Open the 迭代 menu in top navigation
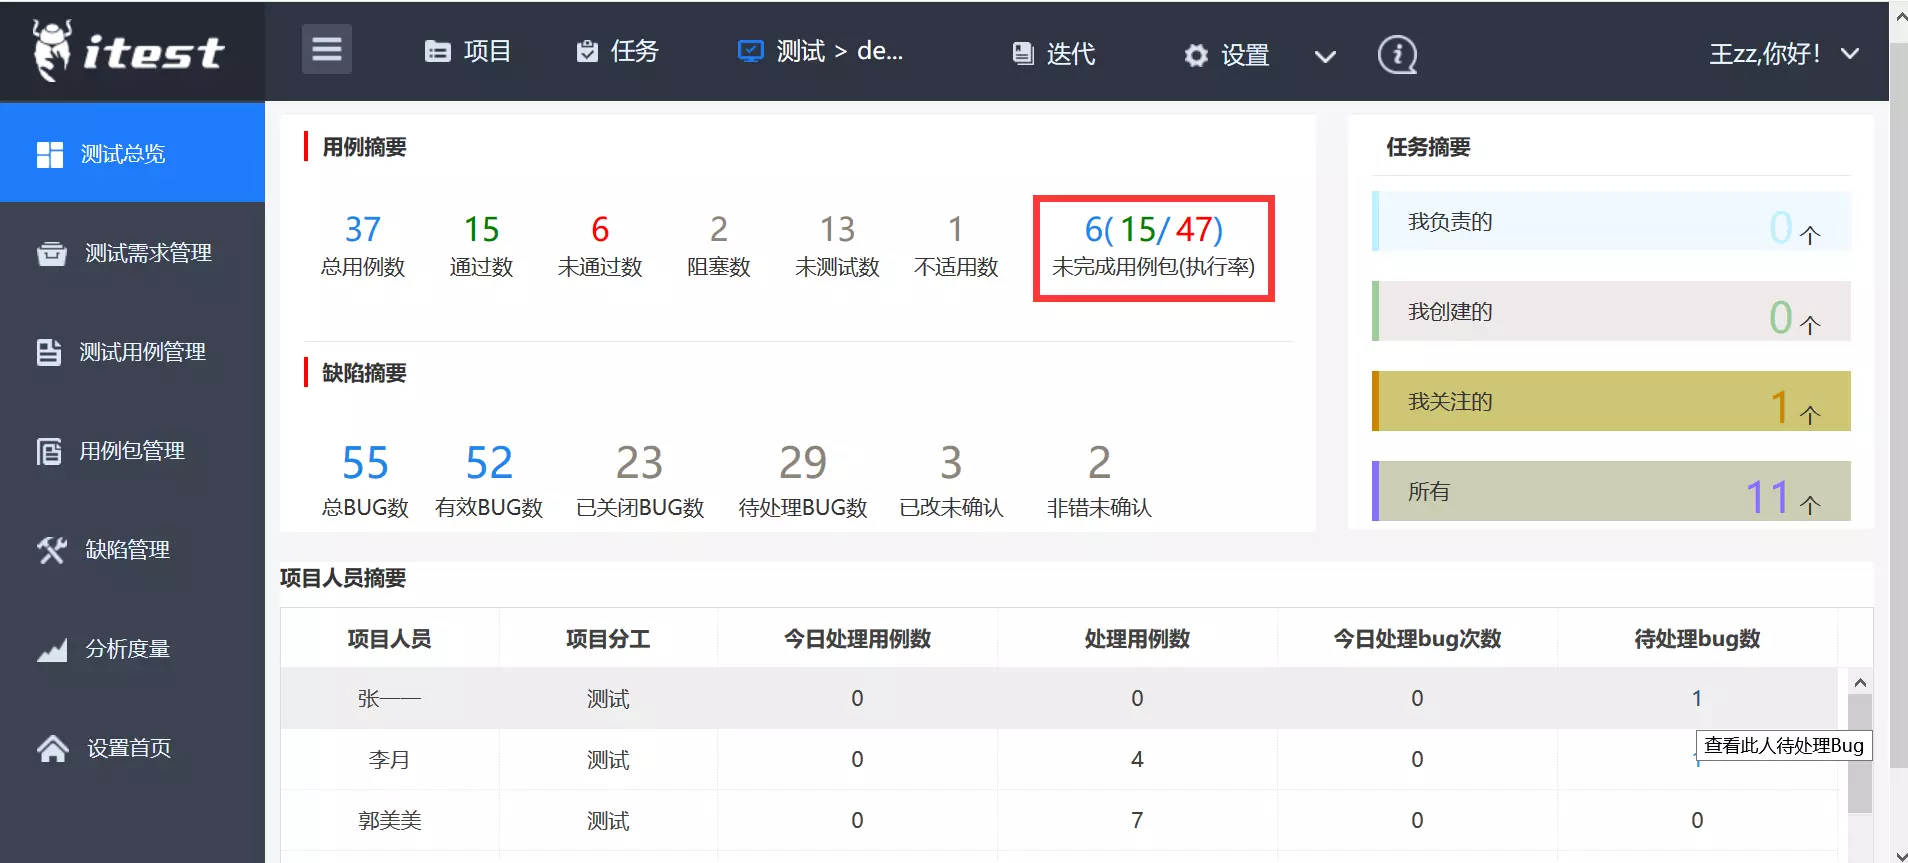The height and width of the screenshot is (863, 1908). coord(1054,54)
